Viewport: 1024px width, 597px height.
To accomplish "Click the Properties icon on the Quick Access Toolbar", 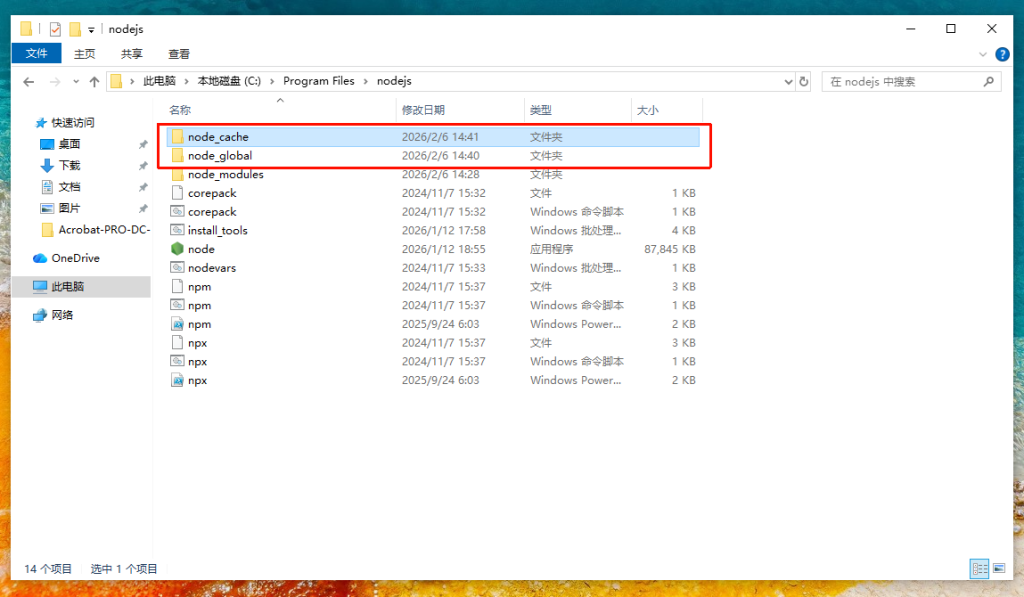I will (x=54, y=29).
